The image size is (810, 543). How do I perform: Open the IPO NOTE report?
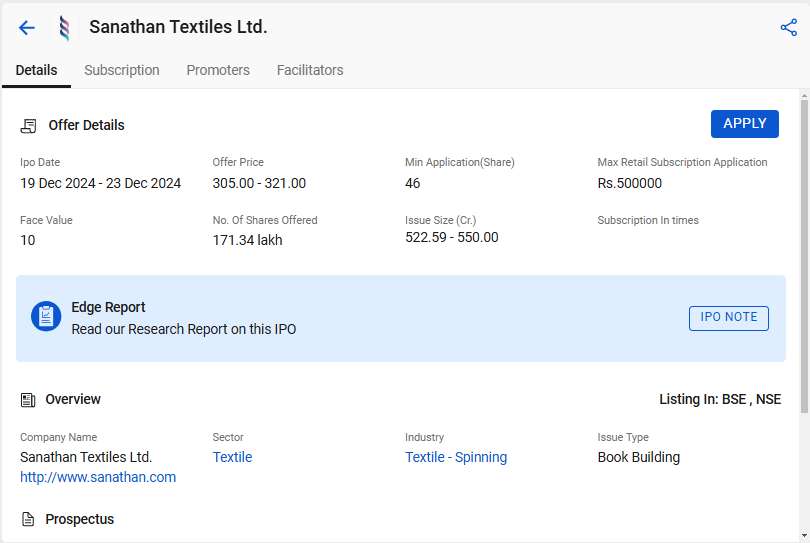click(x=728, y=318)
